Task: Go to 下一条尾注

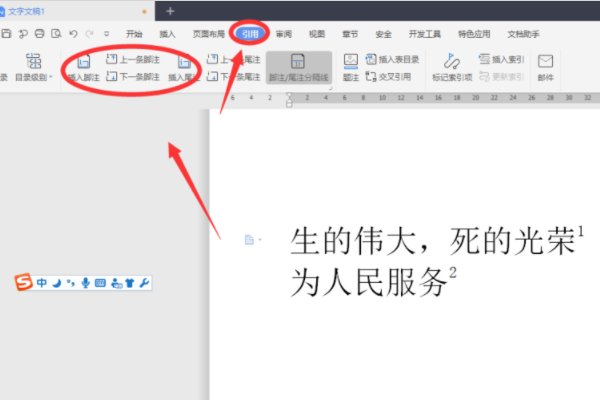Action: point(234,77)
